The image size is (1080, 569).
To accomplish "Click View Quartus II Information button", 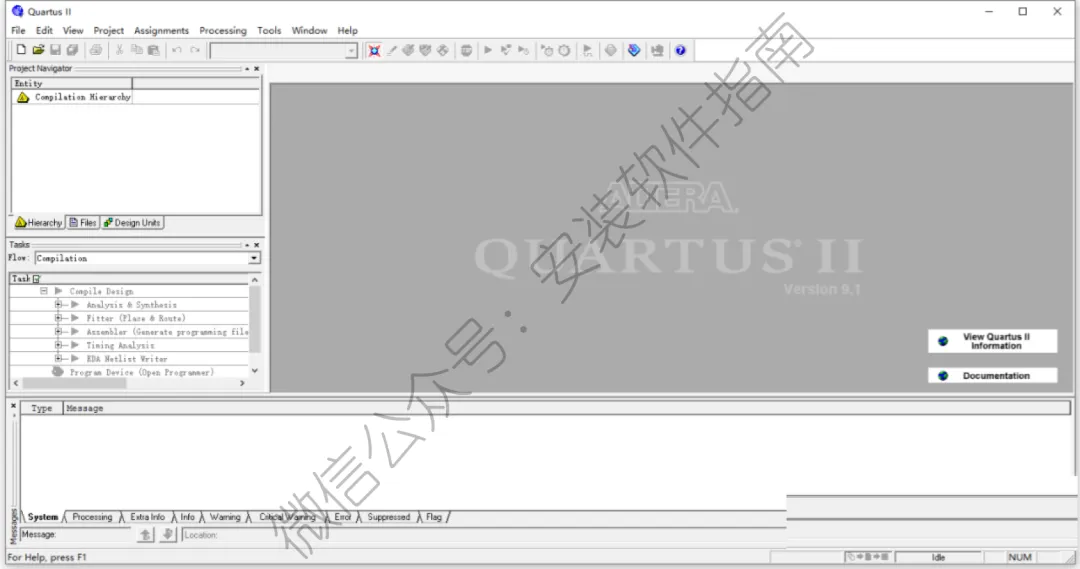I will point(993,341).
